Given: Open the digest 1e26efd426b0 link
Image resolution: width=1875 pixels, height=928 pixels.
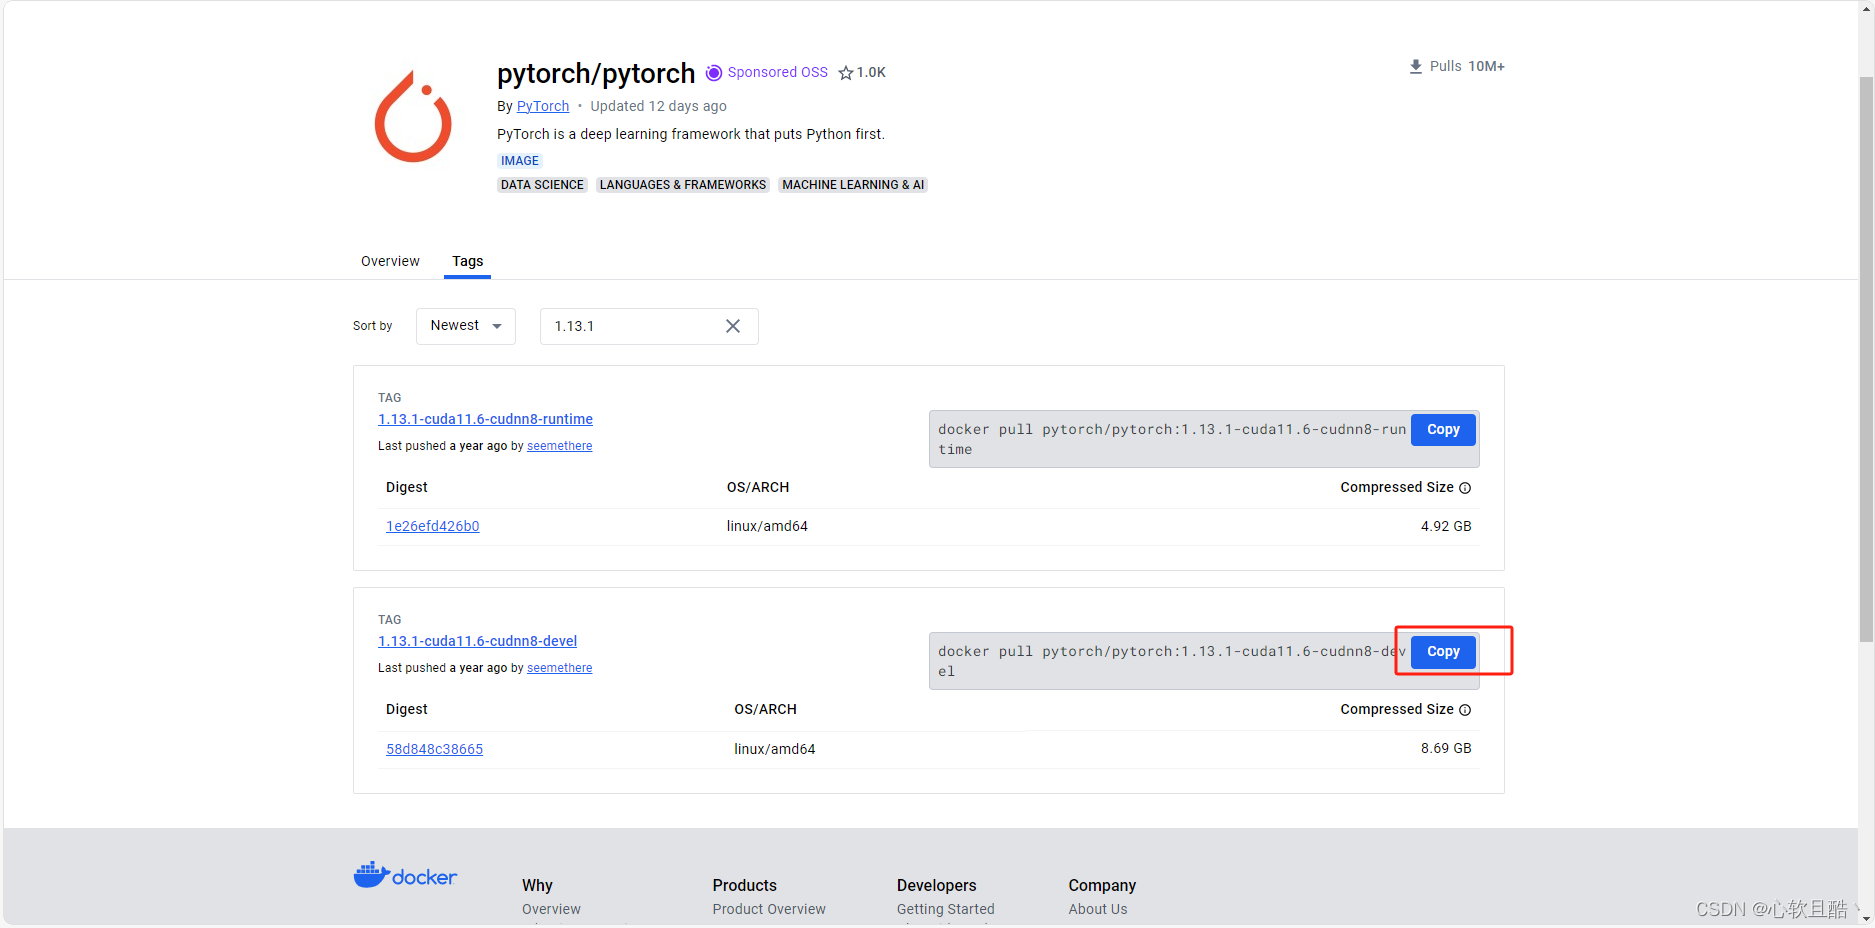Looking at the screenshot, I should (x=432, y=525).
